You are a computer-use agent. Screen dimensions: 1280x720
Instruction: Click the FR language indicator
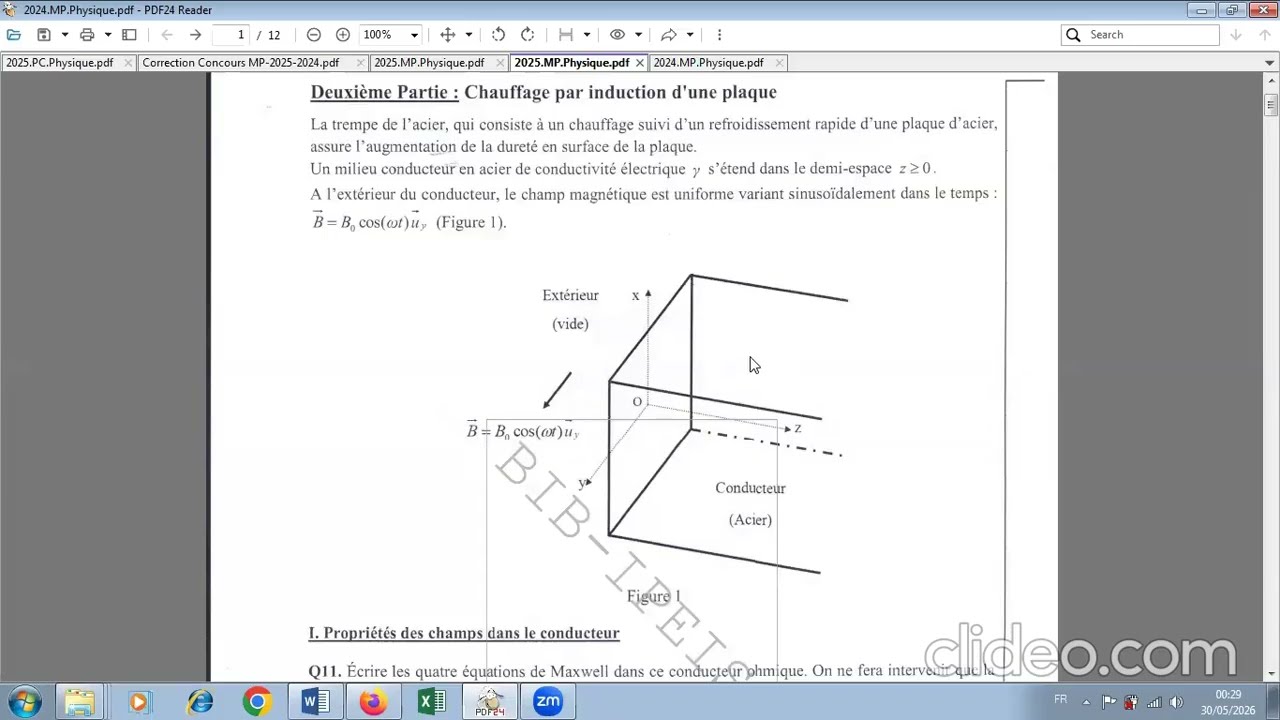(x=1060, y=700)
